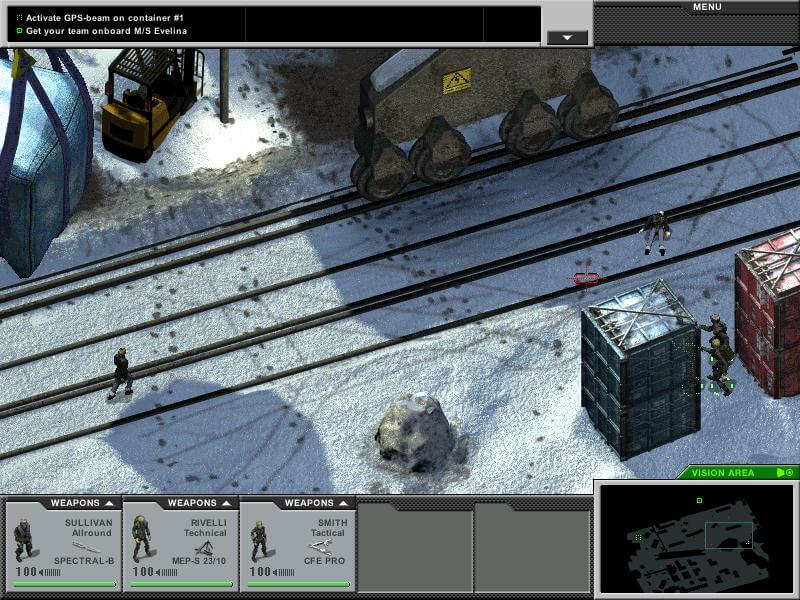Click inside the minimap viewport rectangle
The image size is (800, 600).
[x=729, y=535]
